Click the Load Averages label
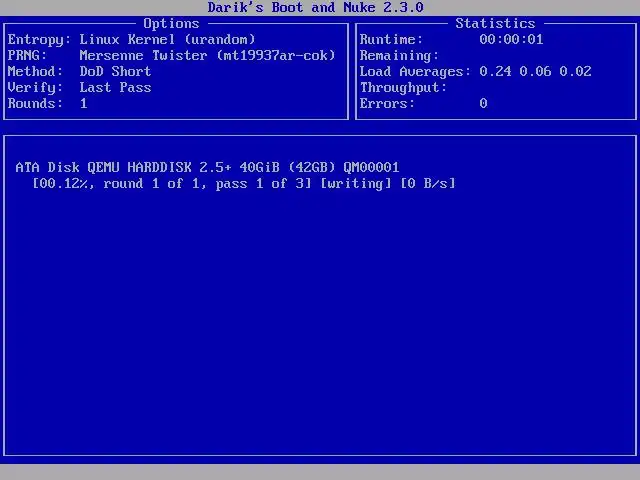The image size is (640, 480). 415,71
